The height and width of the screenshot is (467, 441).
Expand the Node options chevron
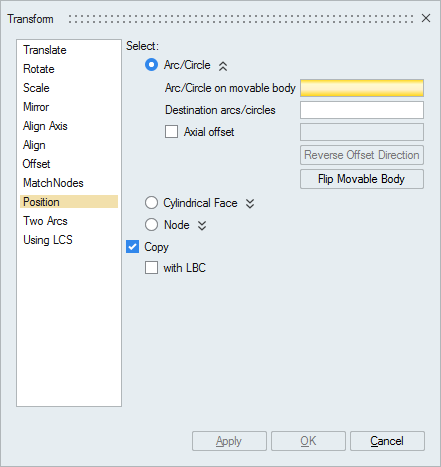coord(202,226)
